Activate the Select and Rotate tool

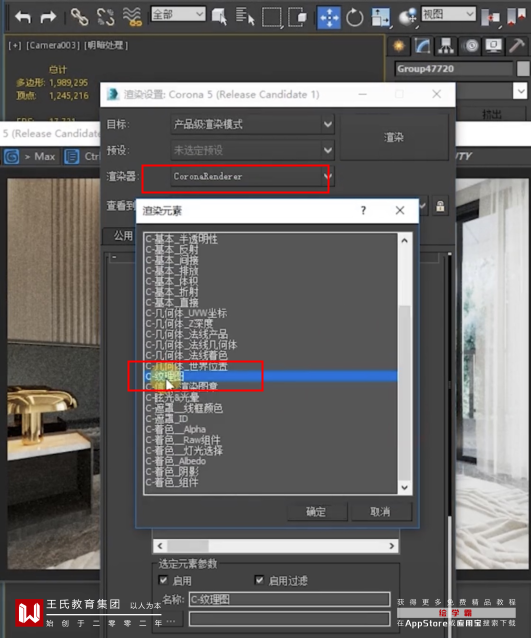(x=354, y=17)
